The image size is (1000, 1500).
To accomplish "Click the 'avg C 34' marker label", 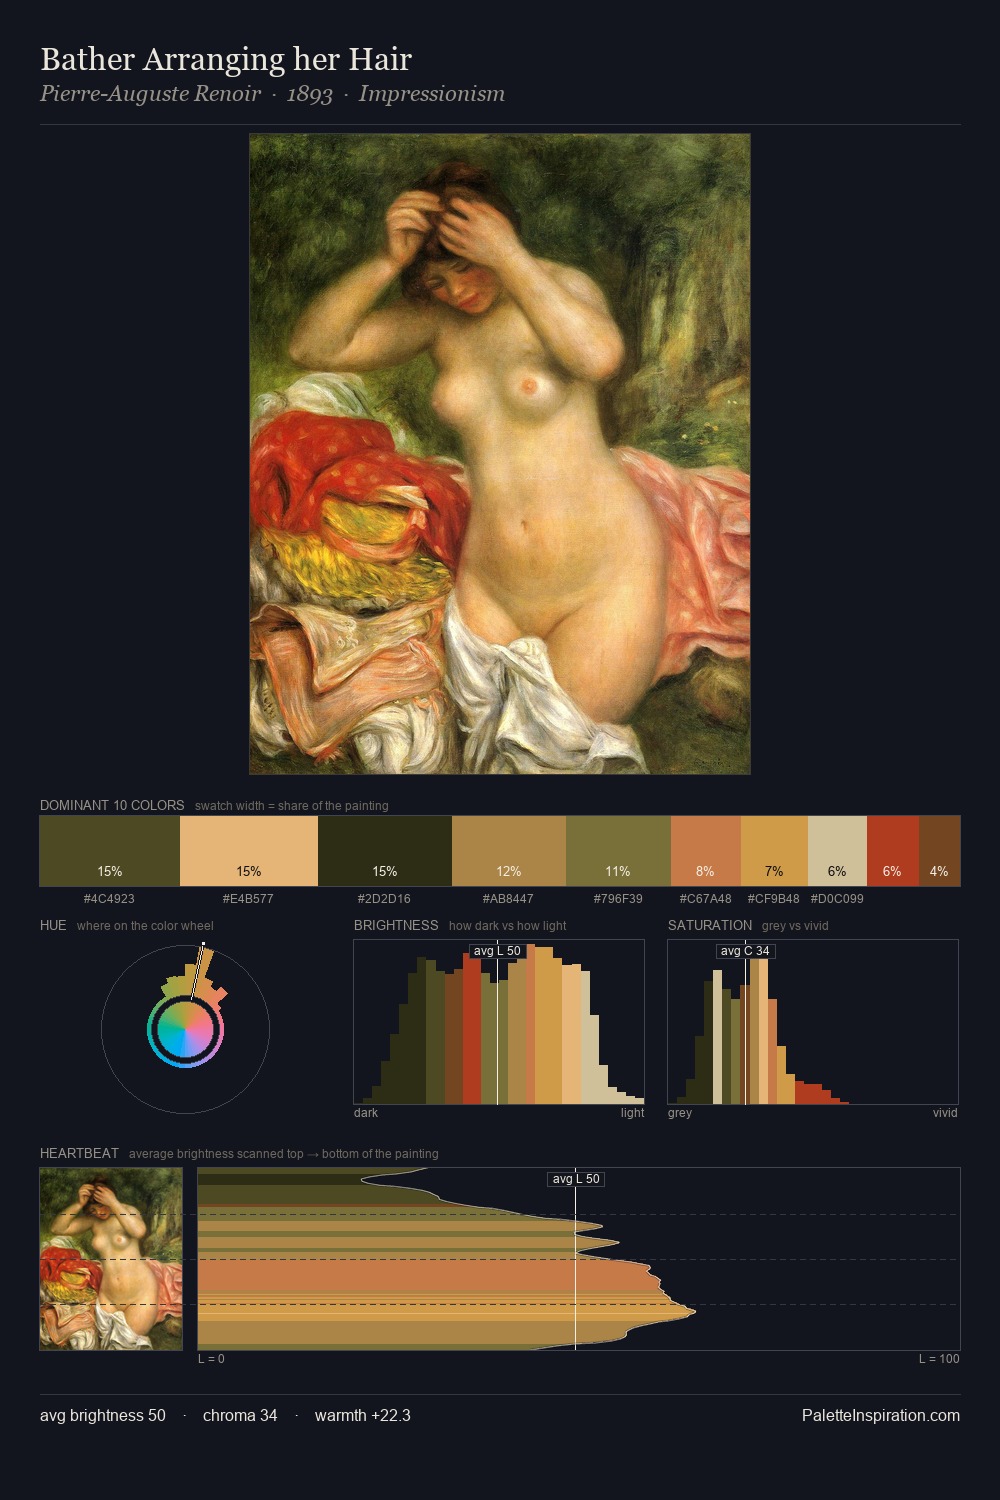I will (746, 951).
